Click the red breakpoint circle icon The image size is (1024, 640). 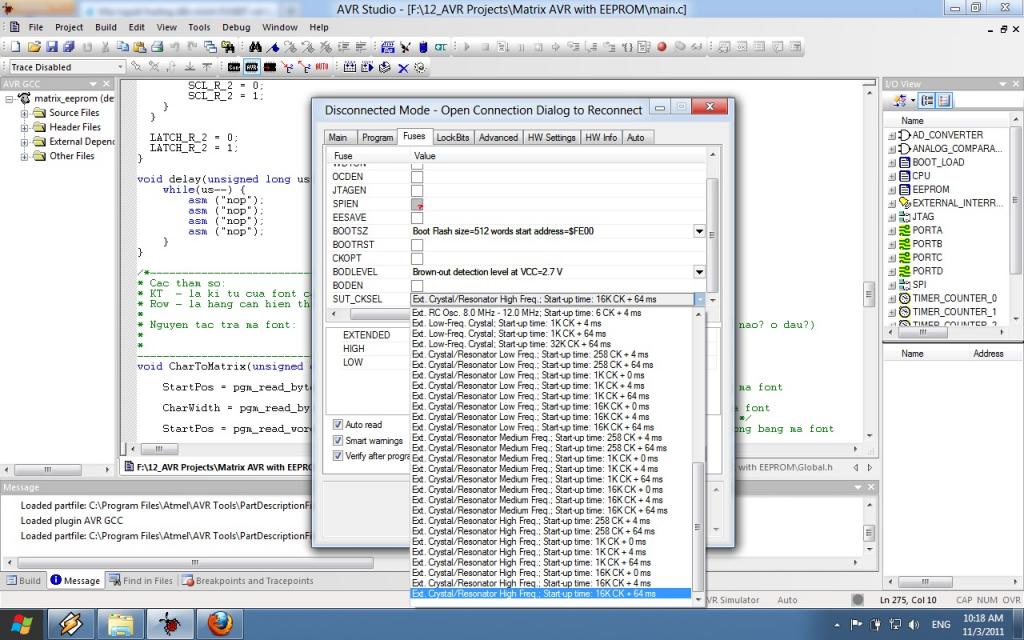[x=661, y=47]
